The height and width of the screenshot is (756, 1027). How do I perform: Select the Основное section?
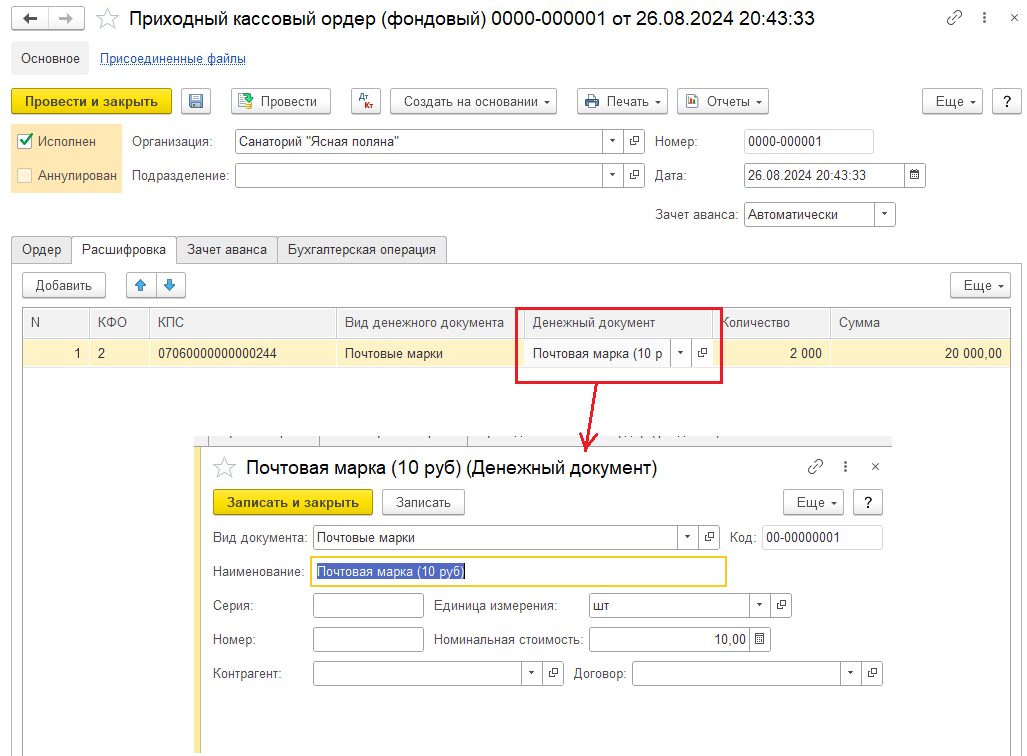pos(50,58)
